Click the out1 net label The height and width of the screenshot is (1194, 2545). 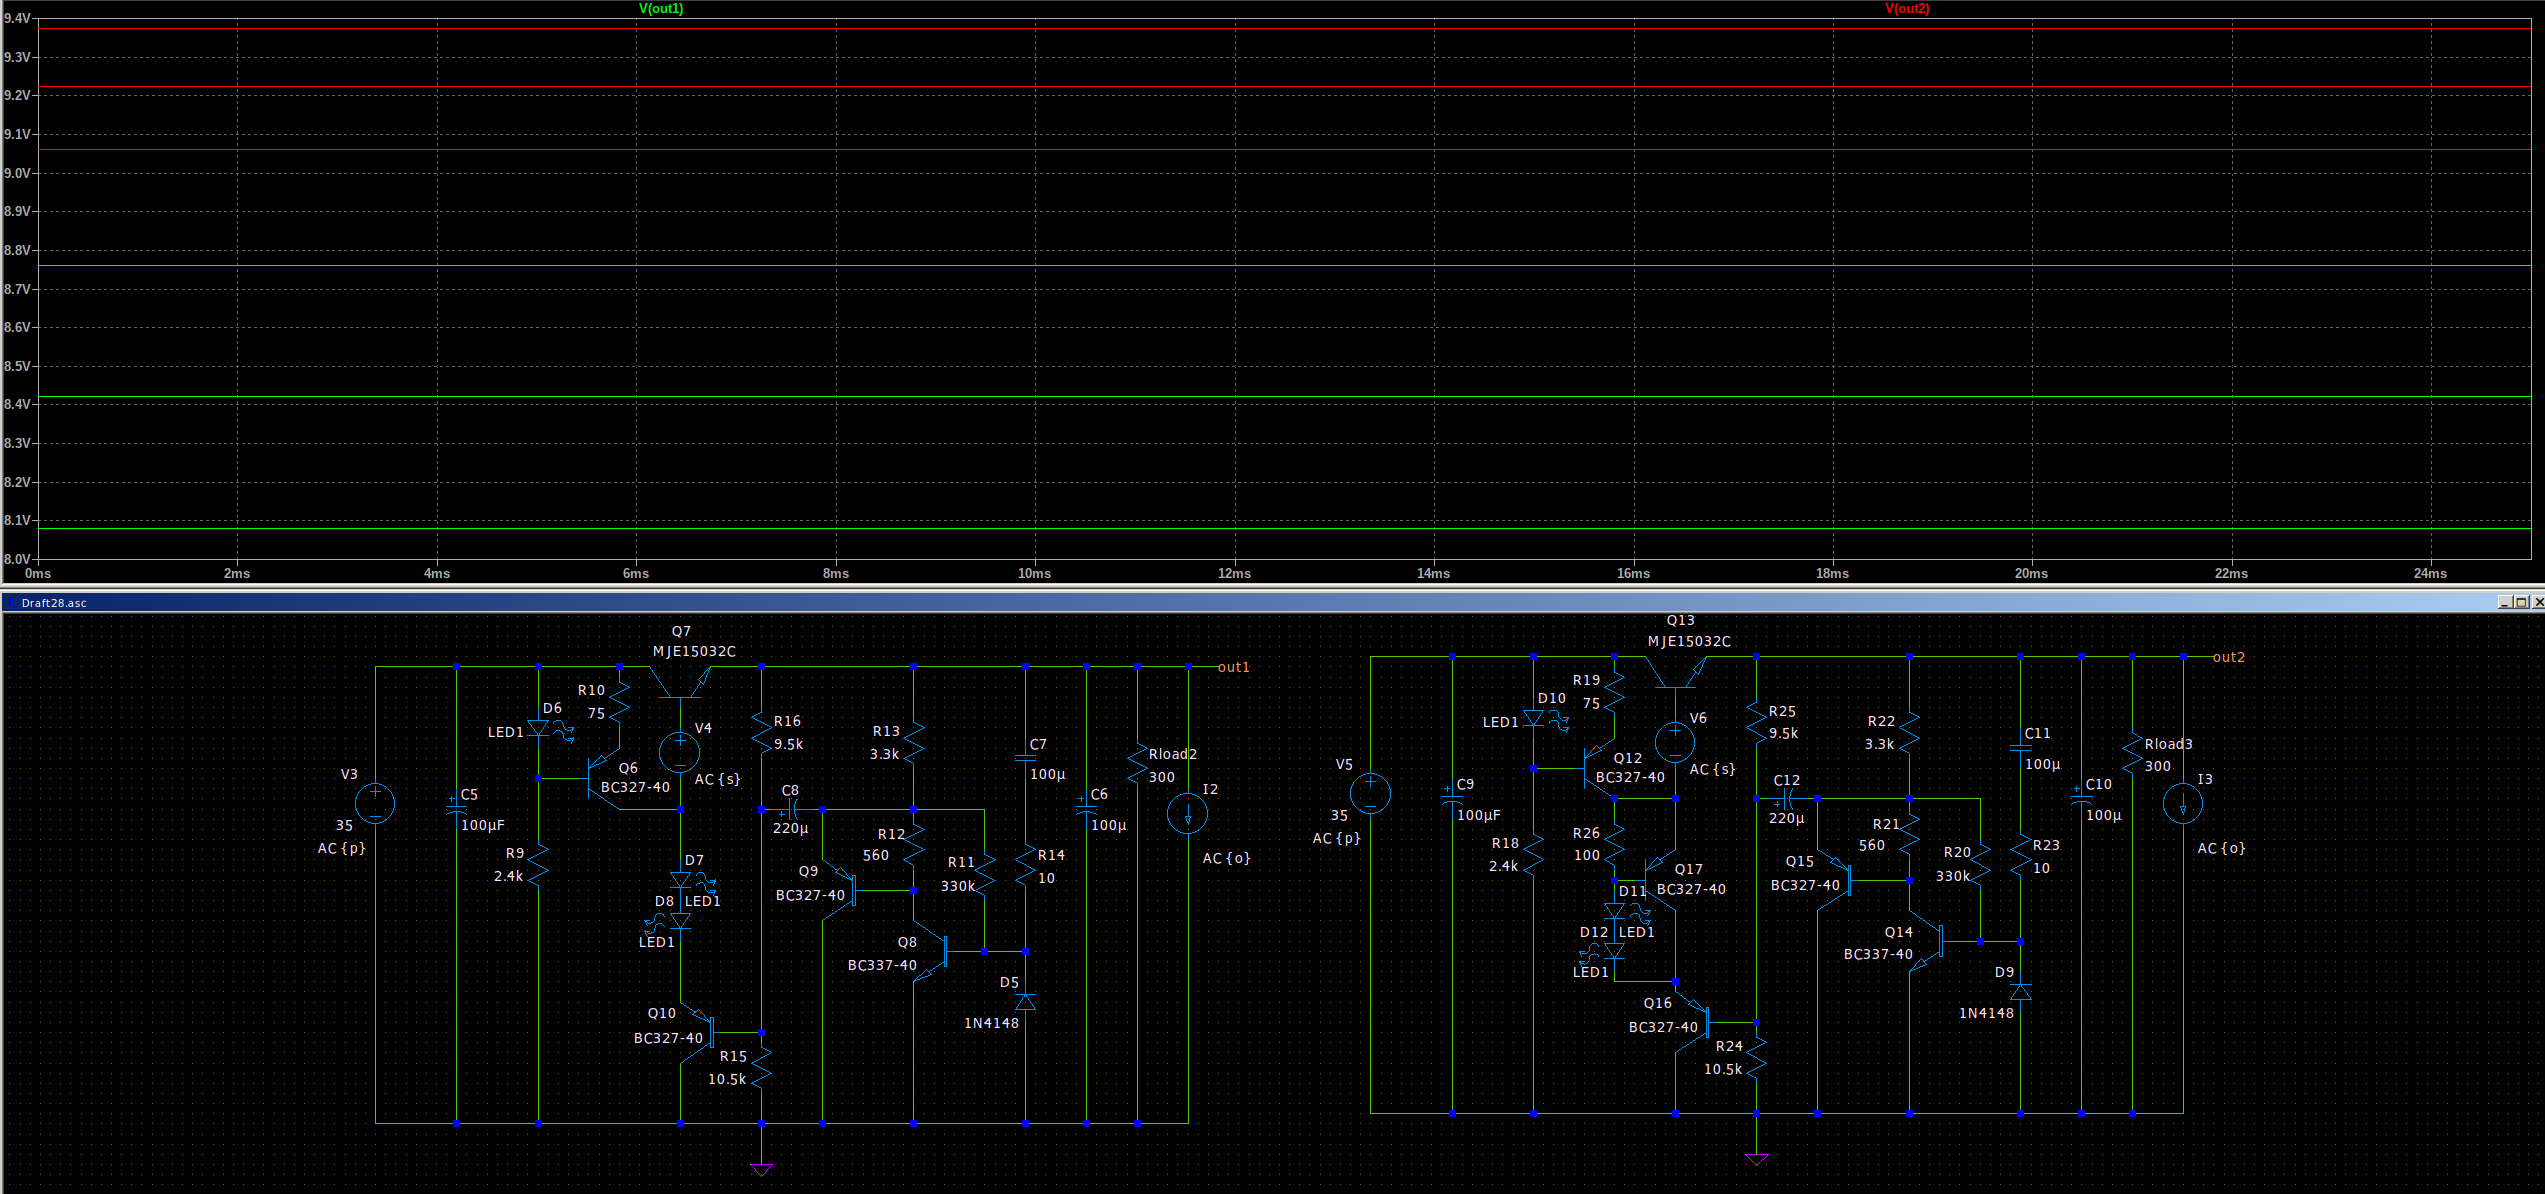tap(1233, 667)
